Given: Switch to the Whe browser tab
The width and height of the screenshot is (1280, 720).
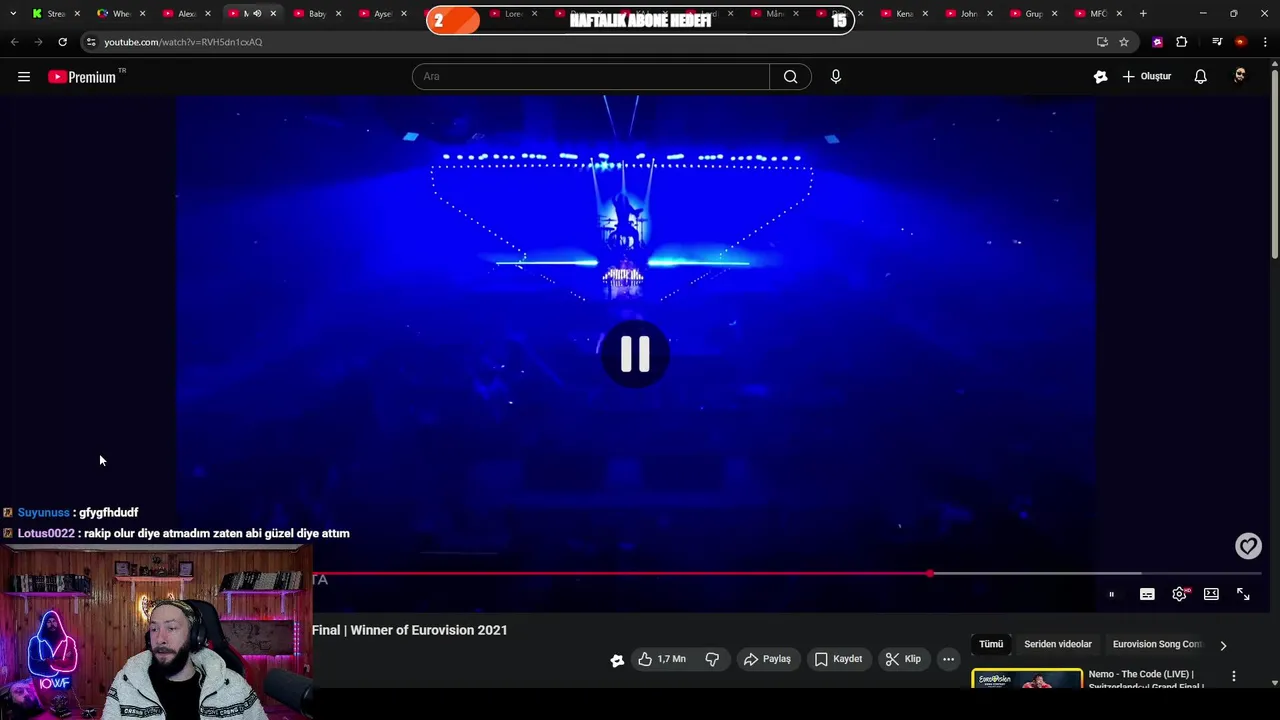Looking at the screenshot, I should pos(120,13).
